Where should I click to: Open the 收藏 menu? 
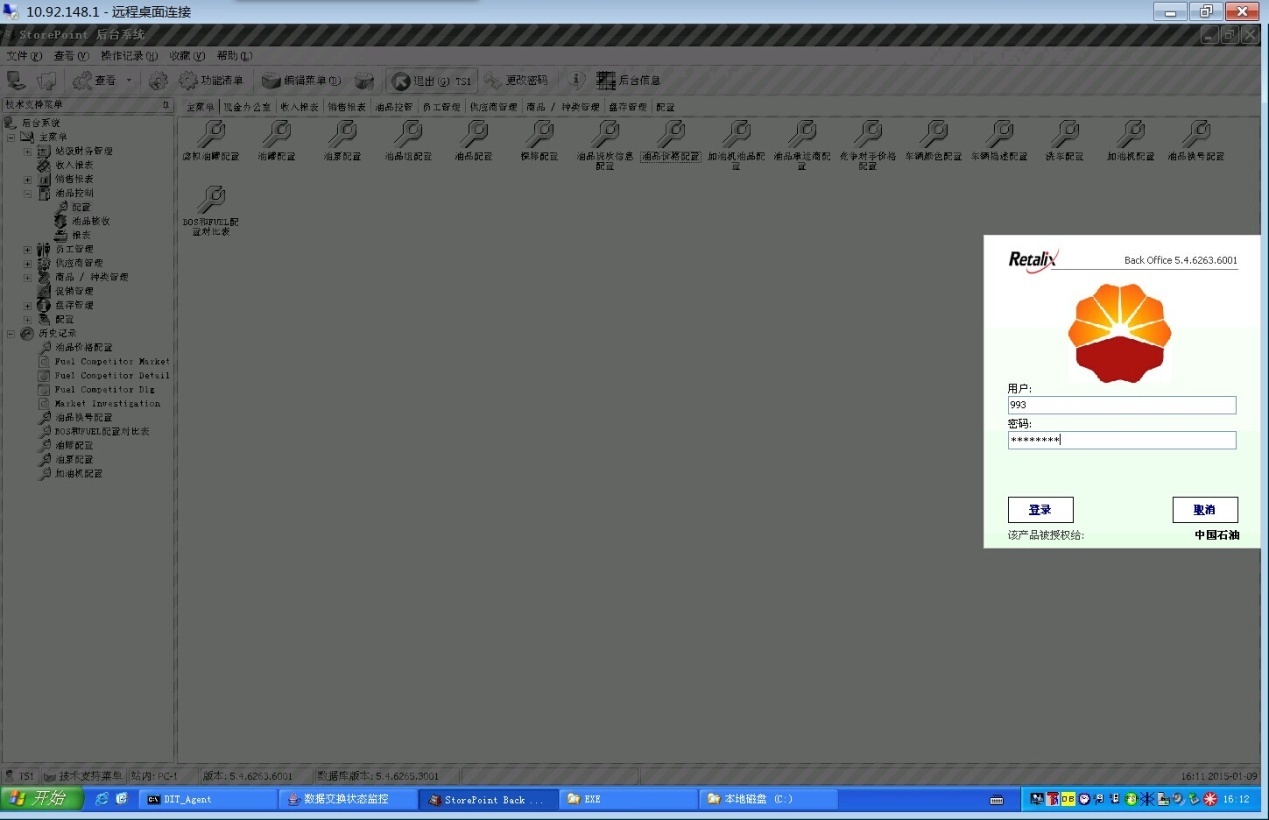tap(187, 56)
